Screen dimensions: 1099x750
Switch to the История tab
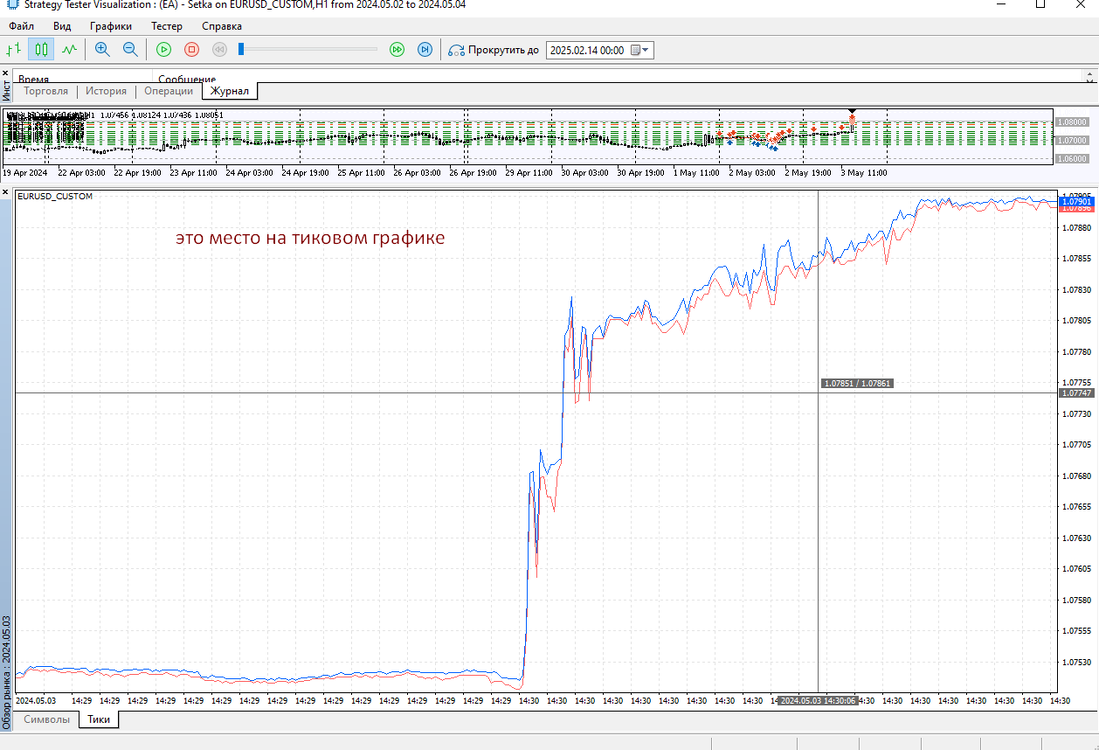106,91
